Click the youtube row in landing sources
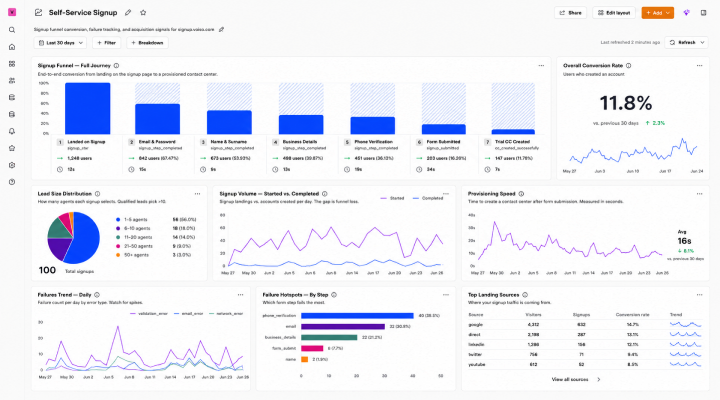720x400 pixels. pyautogui.click(x=585, y=365)
